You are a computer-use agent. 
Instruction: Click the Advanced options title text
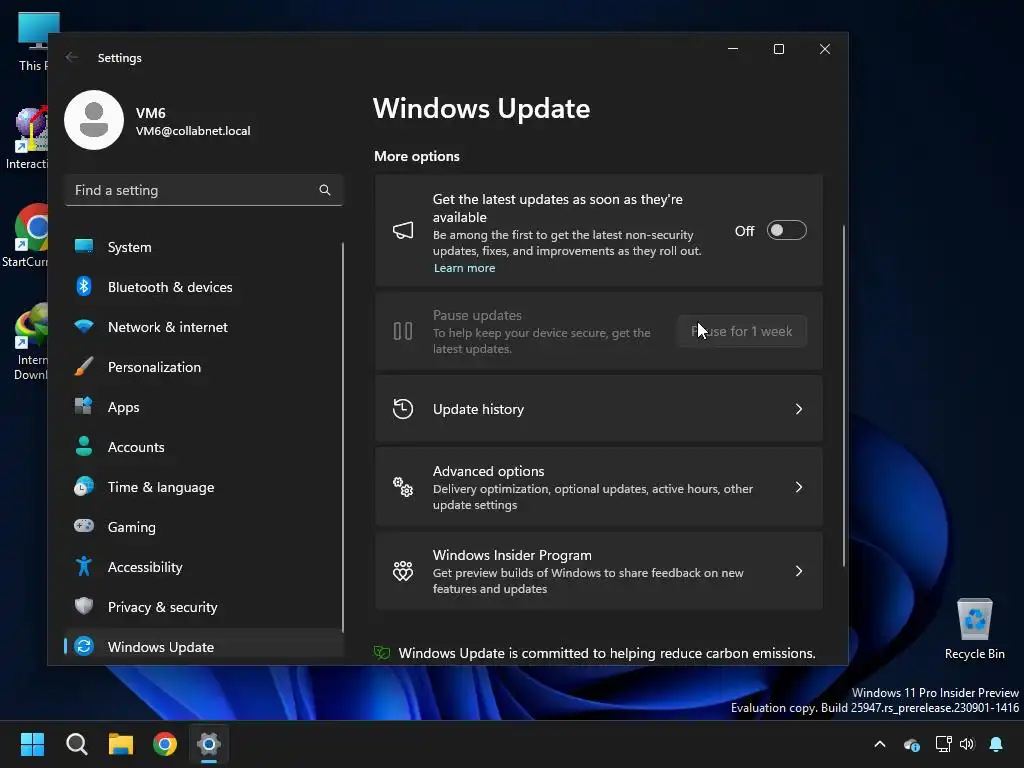pyautogui.click(x=488, y=471)
